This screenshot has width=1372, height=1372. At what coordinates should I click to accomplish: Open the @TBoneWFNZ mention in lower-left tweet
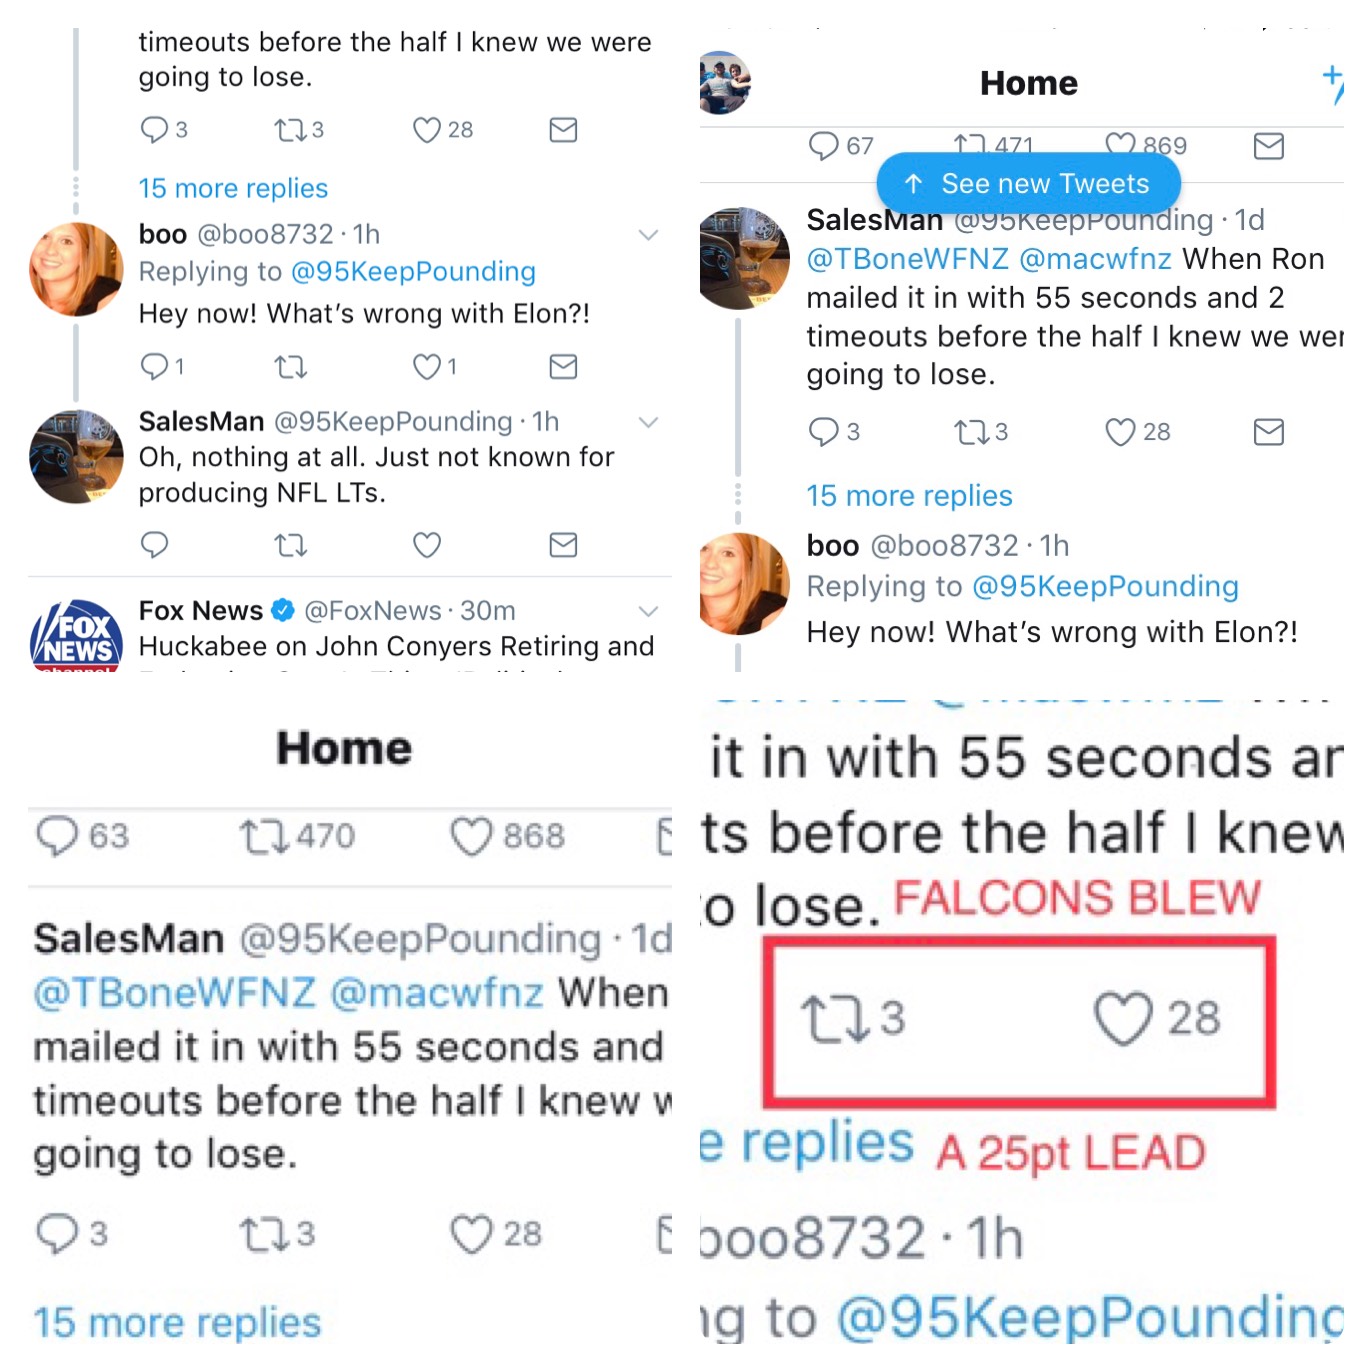click(x=174, y=992)
